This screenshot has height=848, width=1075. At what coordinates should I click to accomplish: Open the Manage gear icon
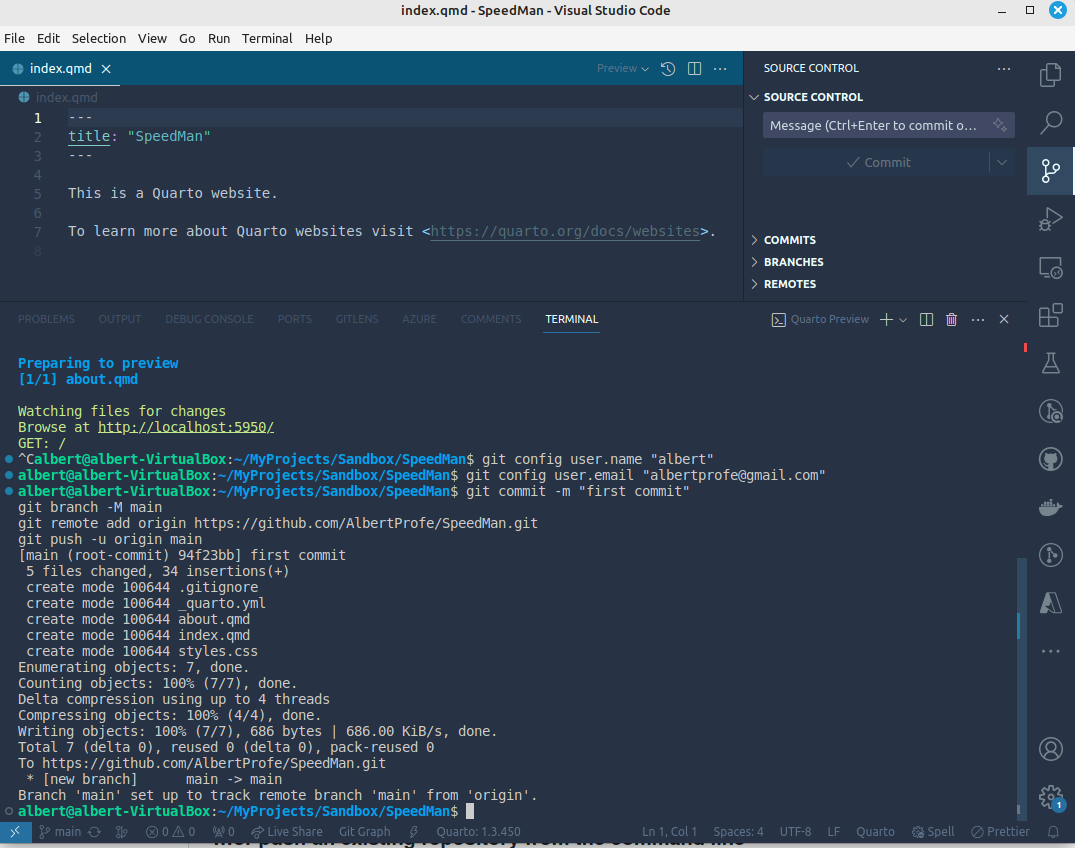pyautogui.click(x=1050, y=797)
